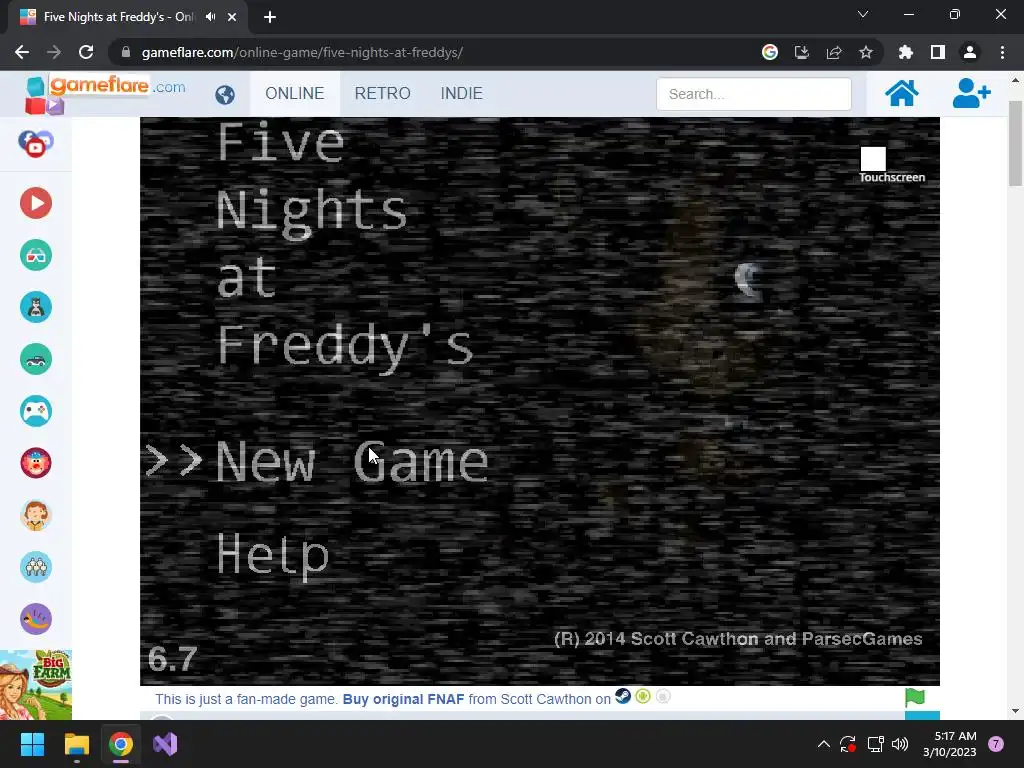Open the Windows Start menu
Viewport: 1024px width, 768px height.
click(32, 744)
